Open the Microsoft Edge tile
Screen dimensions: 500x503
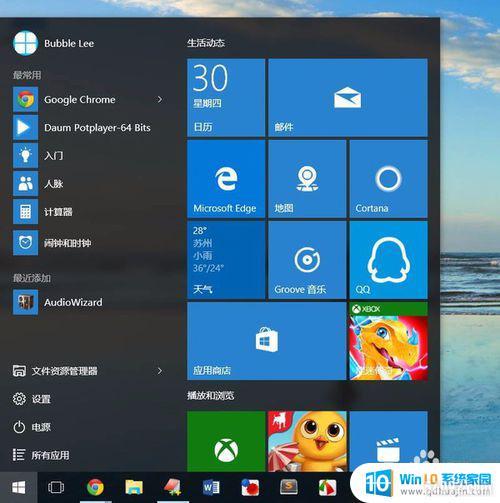(226, 179)
